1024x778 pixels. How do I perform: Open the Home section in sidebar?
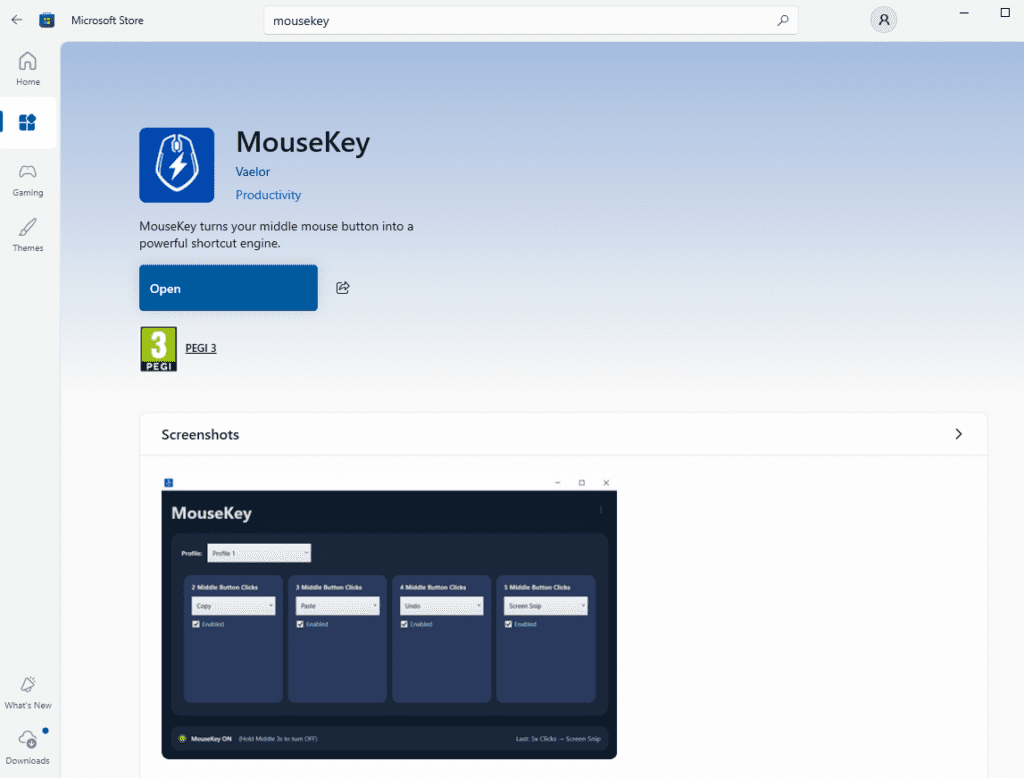tap(27, 69)
